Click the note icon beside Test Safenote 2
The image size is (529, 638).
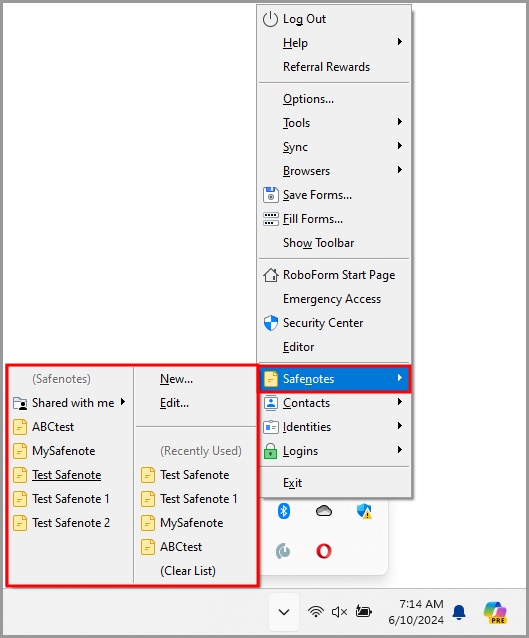(x=20, y=523)
